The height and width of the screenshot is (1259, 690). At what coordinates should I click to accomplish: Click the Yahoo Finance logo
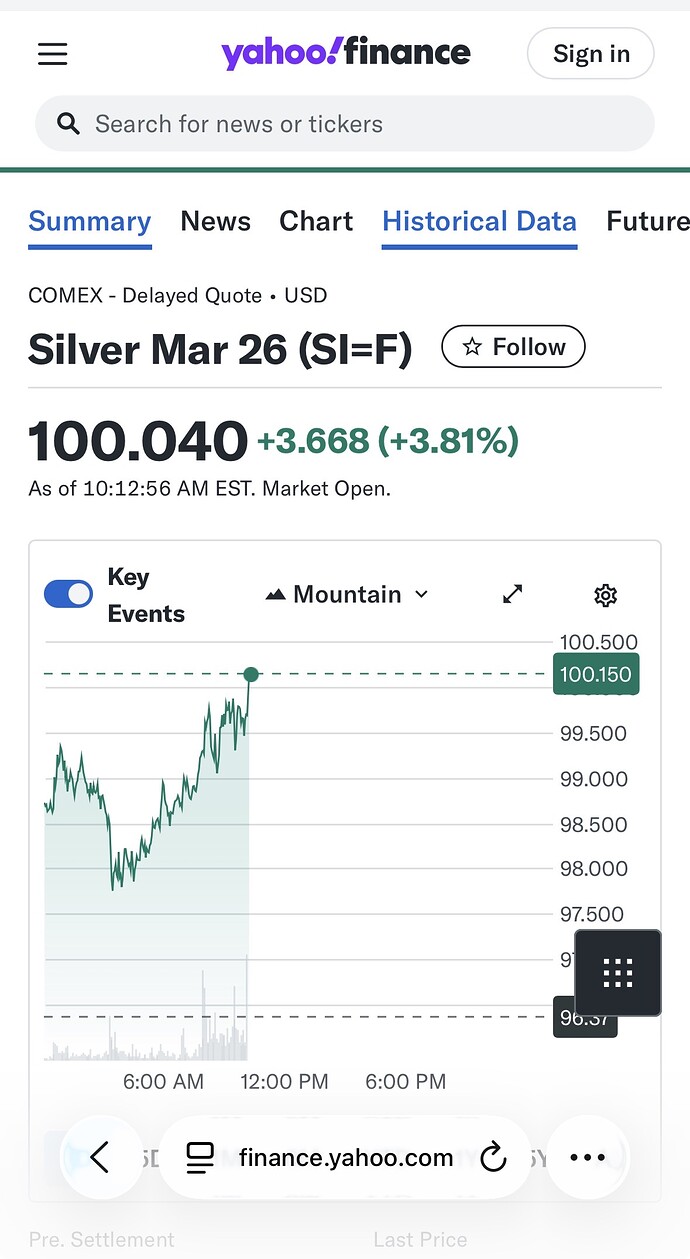coord(345,53)
